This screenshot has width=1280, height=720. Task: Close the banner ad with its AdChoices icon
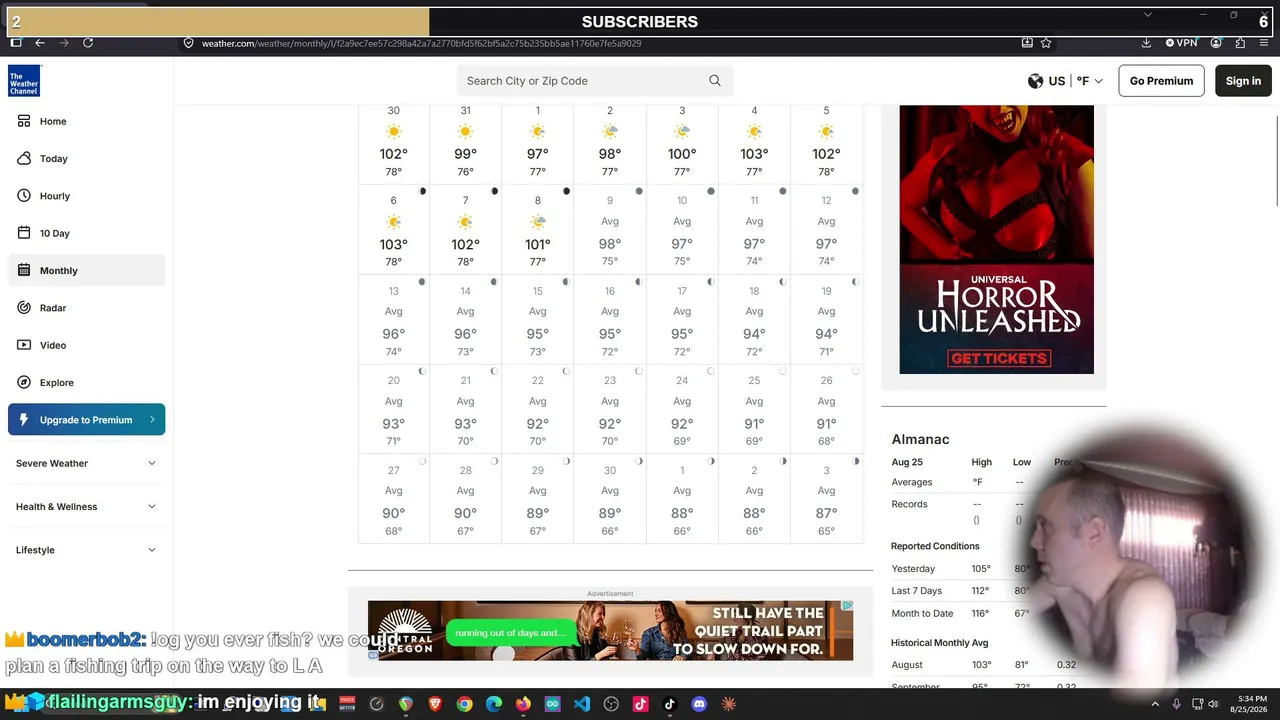point(847,606)
